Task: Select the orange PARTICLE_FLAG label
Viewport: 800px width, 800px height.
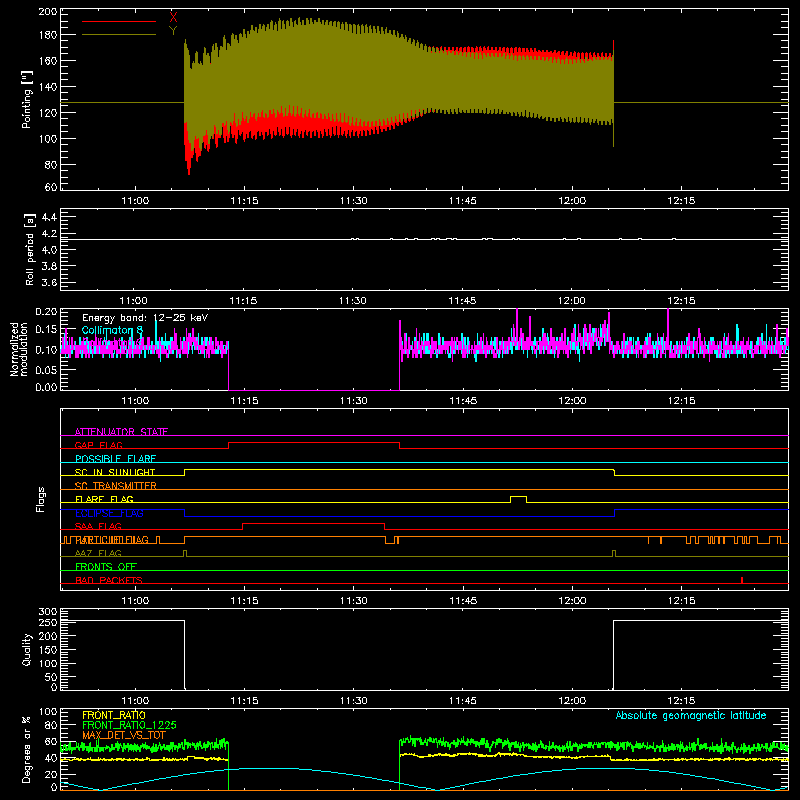Action: (x=112, y=540)
